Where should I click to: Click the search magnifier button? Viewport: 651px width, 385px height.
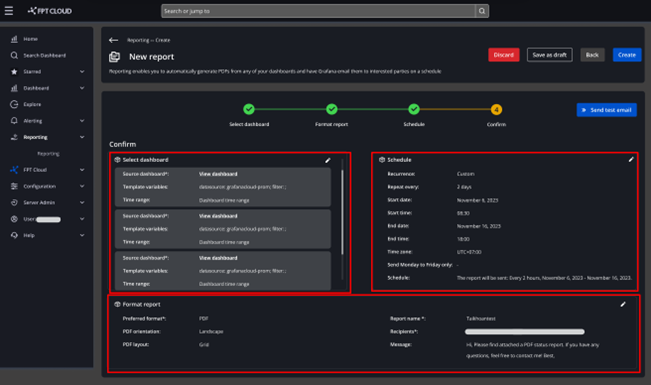tap(482, 11)
